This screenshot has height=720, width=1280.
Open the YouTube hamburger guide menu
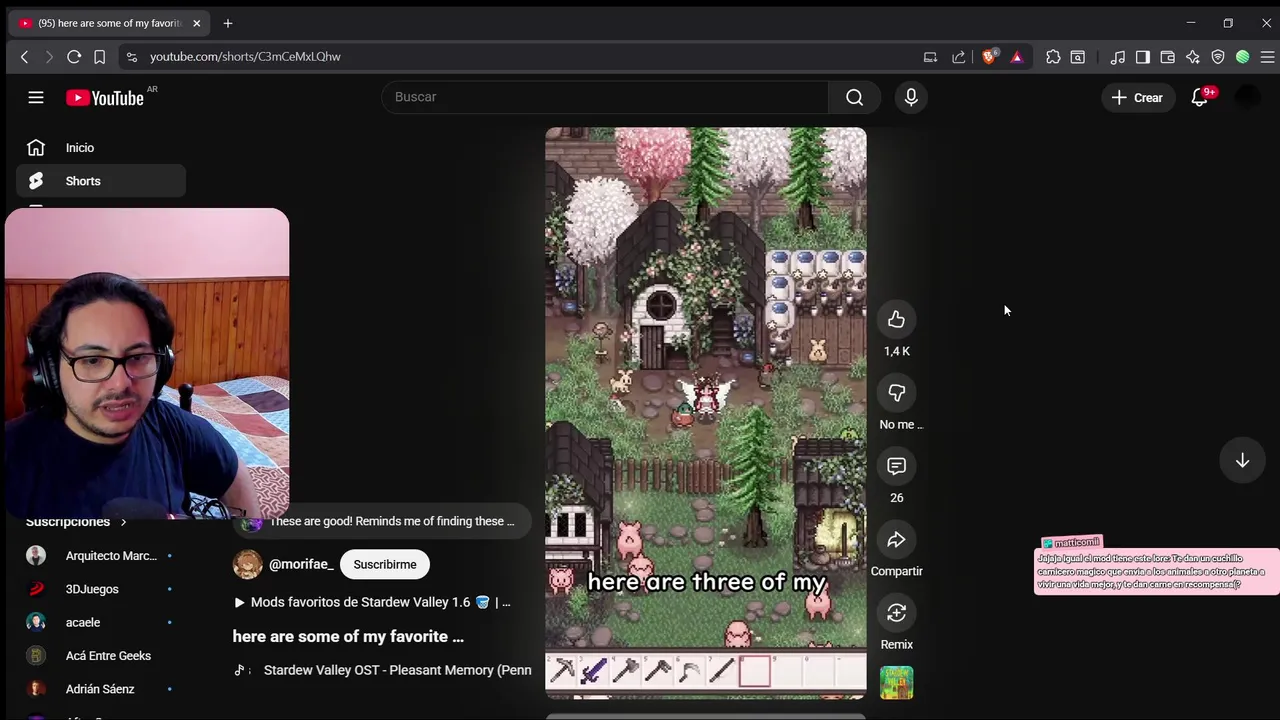tap(36, 97)
